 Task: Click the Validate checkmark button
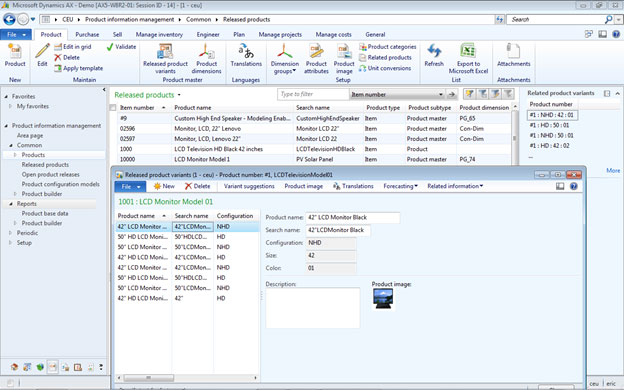click(121, 47)
